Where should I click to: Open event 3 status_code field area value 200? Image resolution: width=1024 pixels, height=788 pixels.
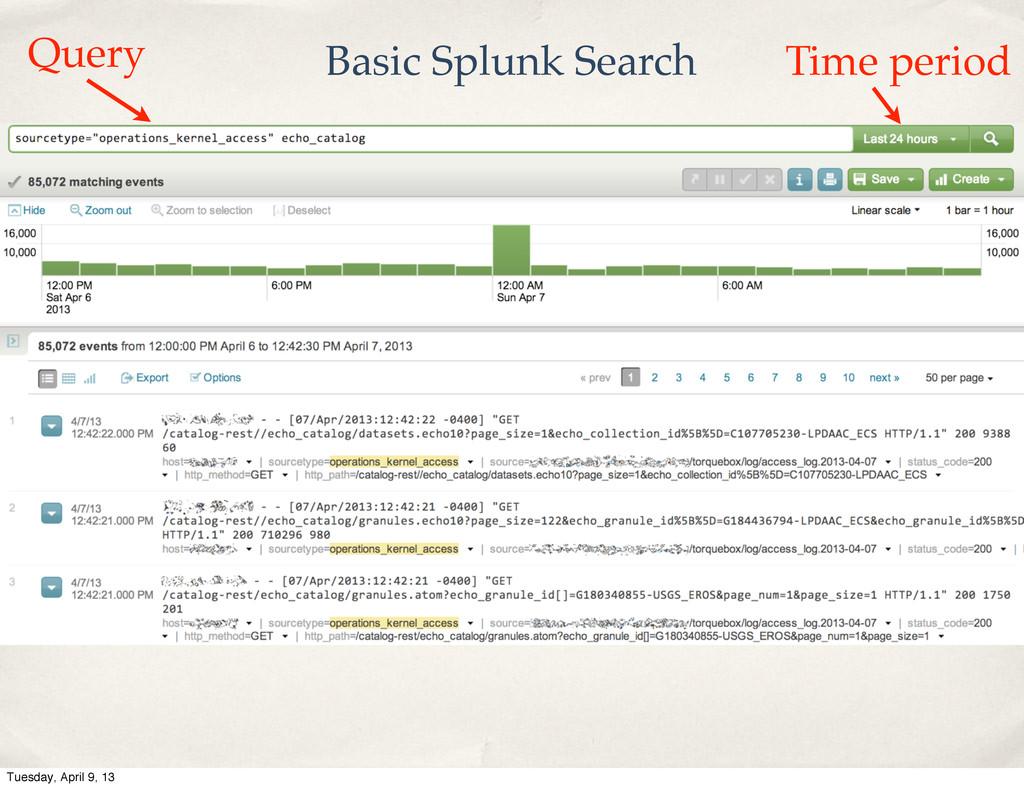pos(982,623)
